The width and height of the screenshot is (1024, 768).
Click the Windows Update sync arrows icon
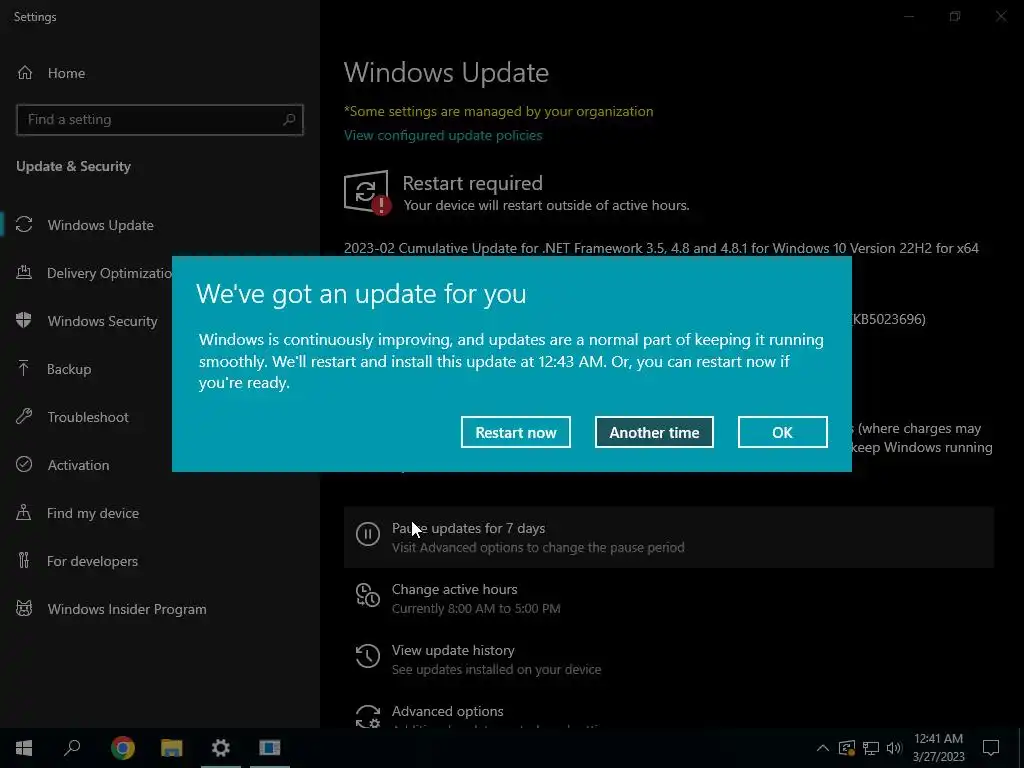pyautogui.click(x=24, y=225)
